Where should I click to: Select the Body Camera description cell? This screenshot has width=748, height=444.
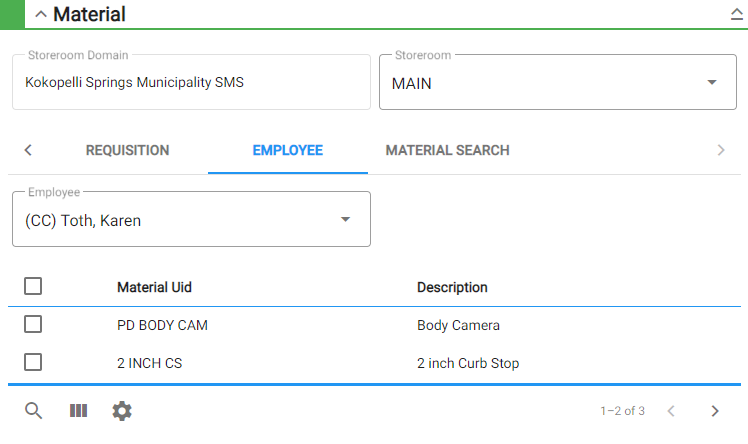pyautogui.click(x=458, y=325)
